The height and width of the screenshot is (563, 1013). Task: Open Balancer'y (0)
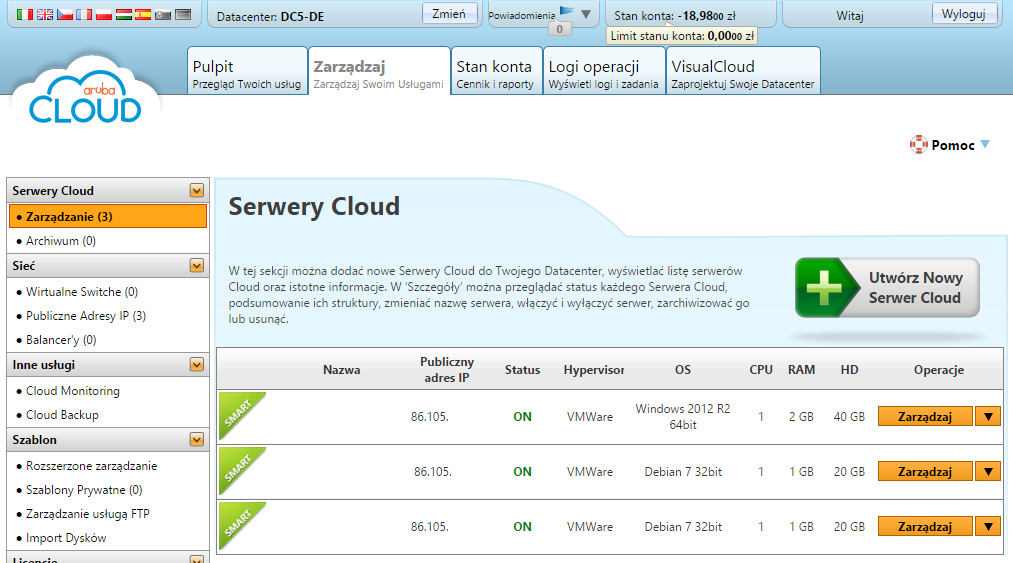(61, 340)
